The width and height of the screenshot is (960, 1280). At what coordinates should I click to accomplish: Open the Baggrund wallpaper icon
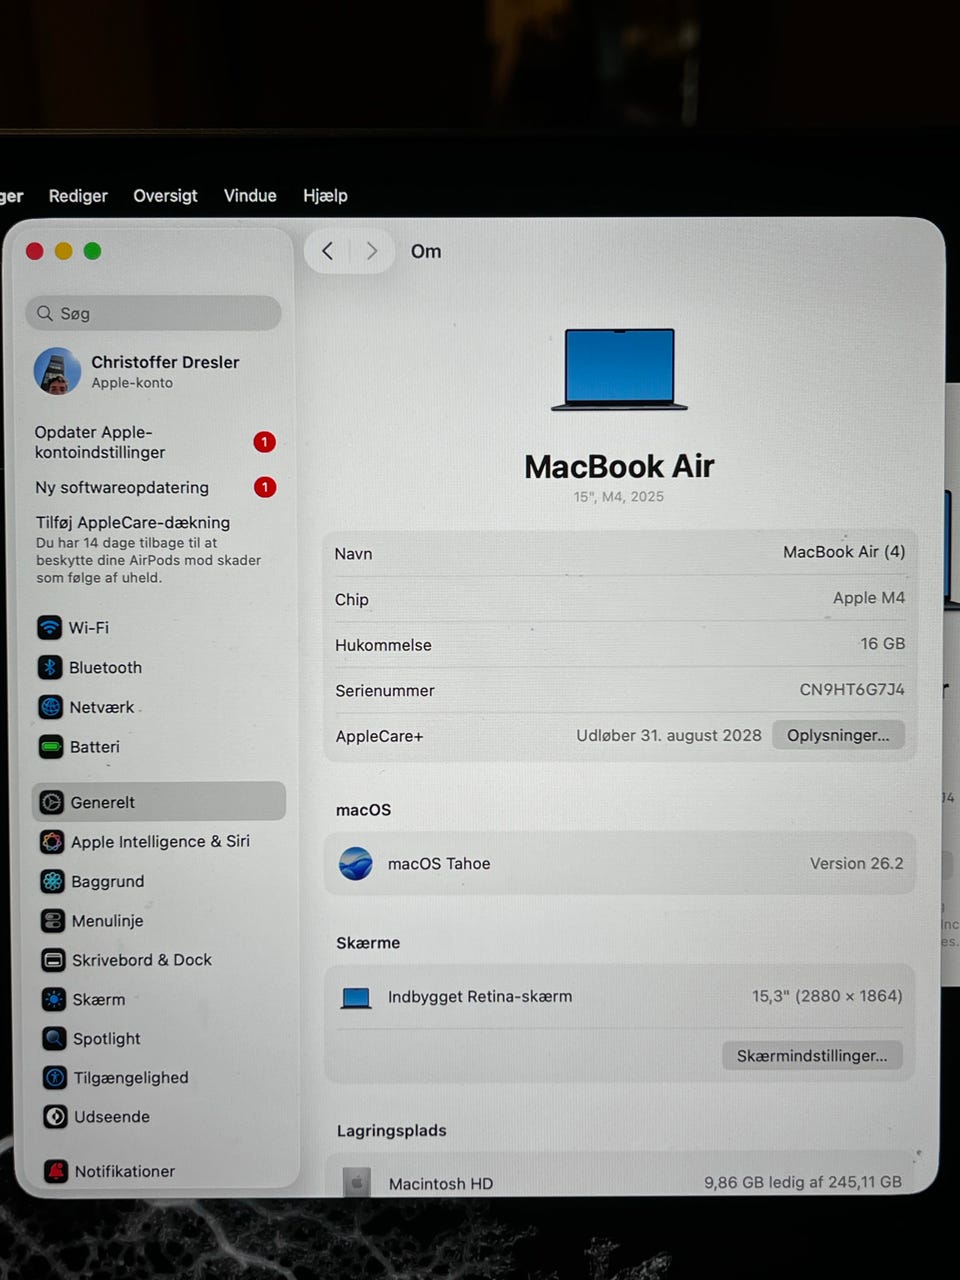tap(52, 881)
